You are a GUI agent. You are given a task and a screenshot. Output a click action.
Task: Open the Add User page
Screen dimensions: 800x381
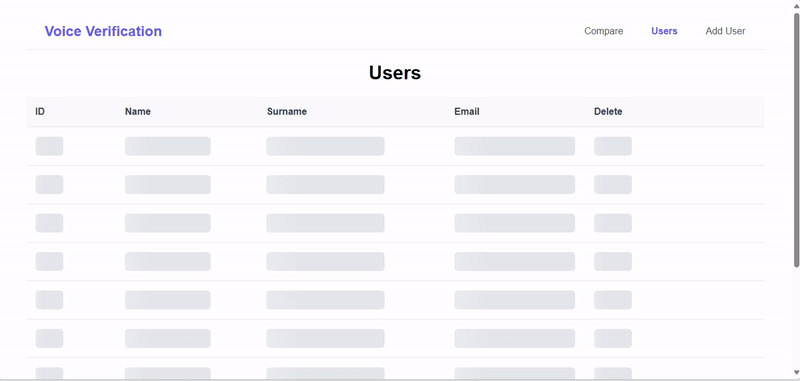(x=725, y=31)
